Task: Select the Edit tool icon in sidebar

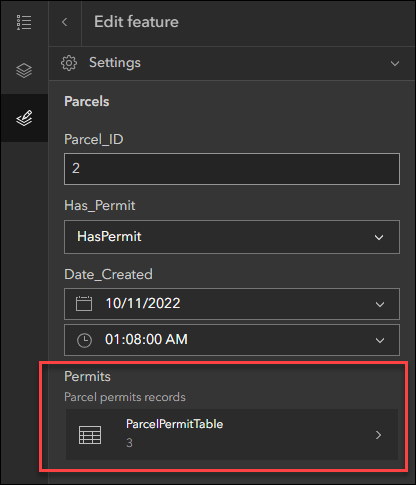Action: 24,118
